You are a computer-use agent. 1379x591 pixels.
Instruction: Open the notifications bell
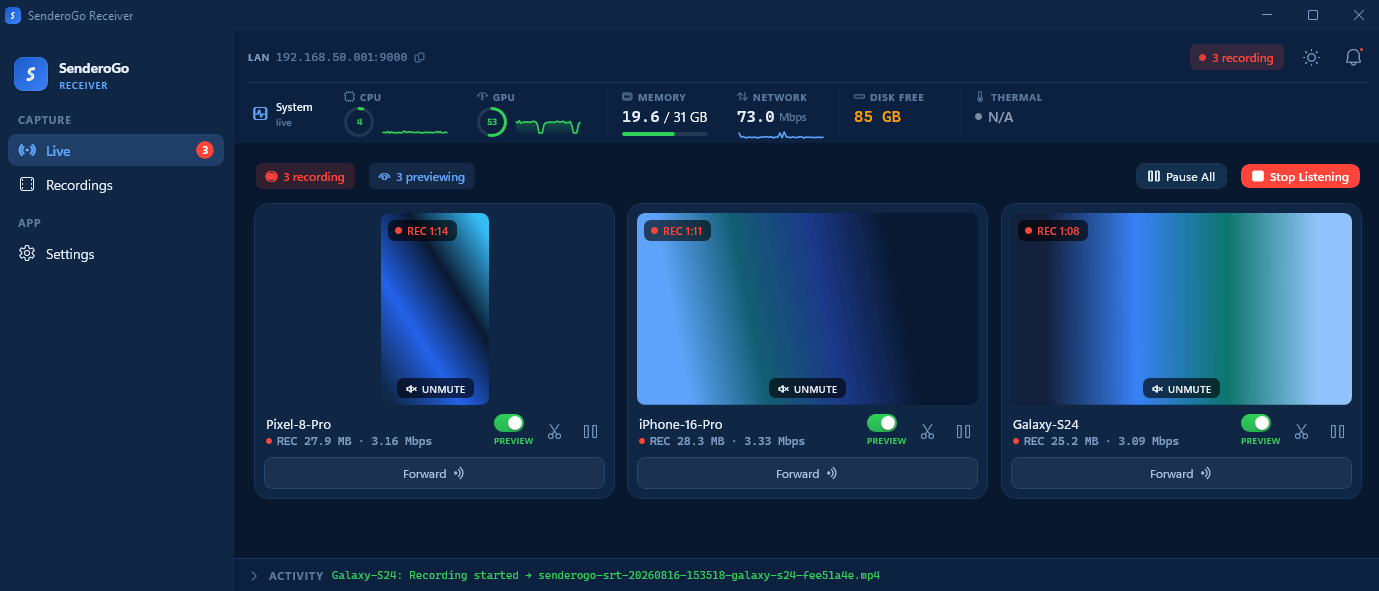click(1353, 57)
